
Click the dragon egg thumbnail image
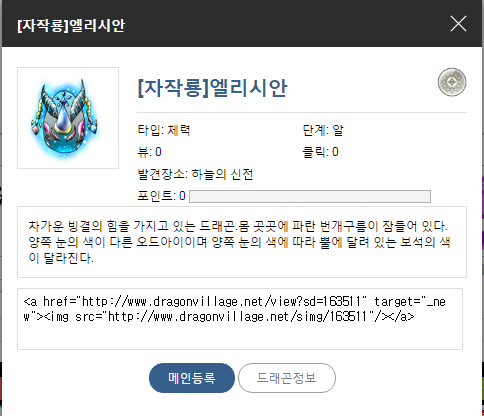click(x=68, y=118)
